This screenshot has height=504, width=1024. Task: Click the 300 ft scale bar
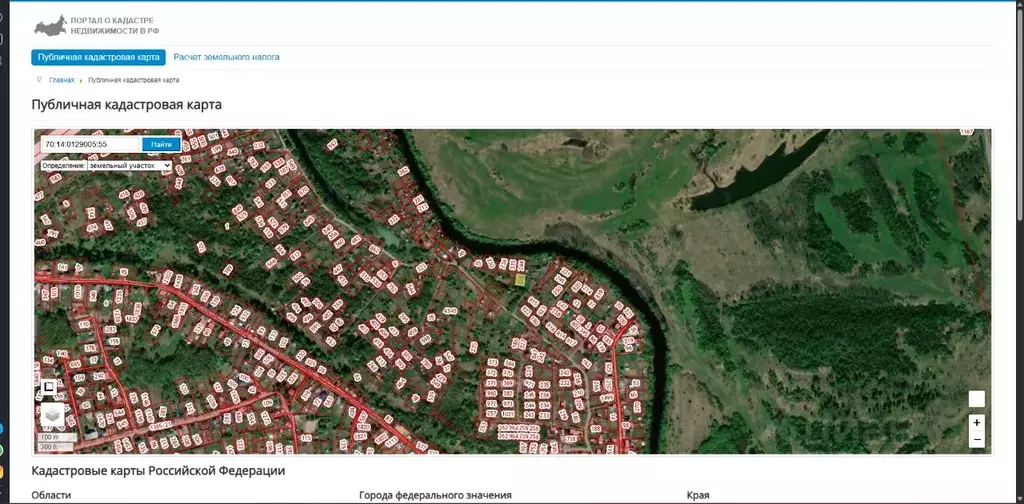[x=48, y=446]
